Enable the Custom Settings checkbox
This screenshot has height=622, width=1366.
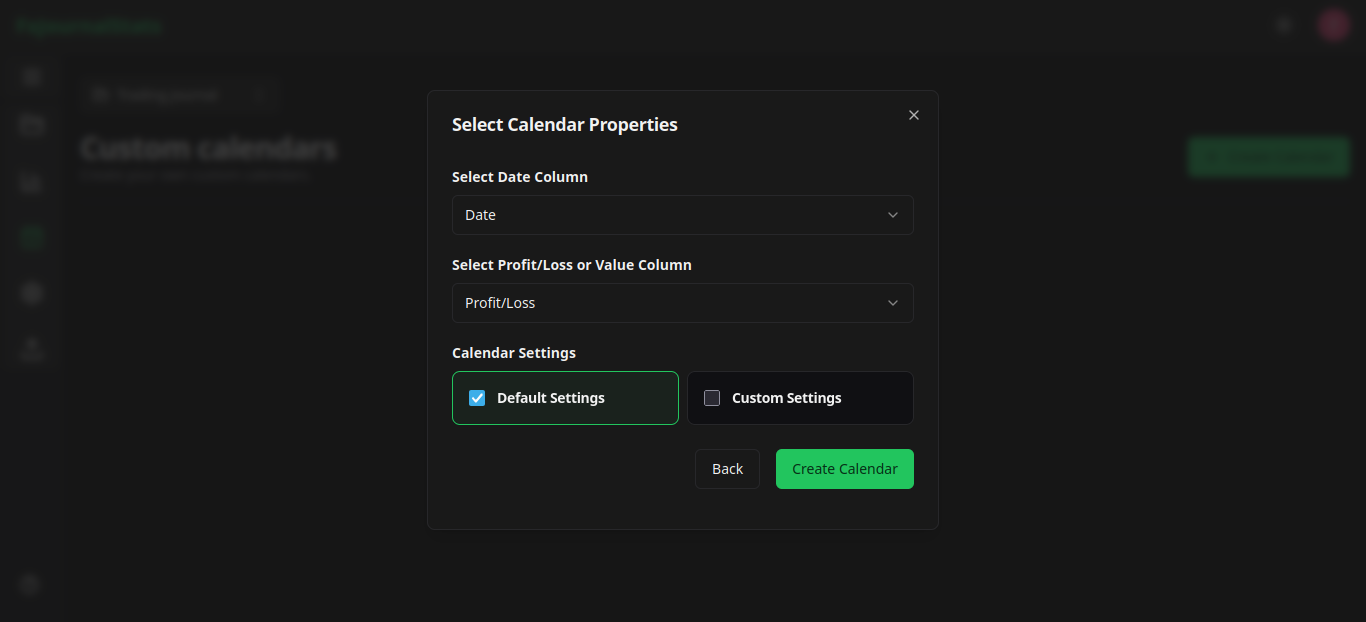pyautogui.click(x=711, y=398)
